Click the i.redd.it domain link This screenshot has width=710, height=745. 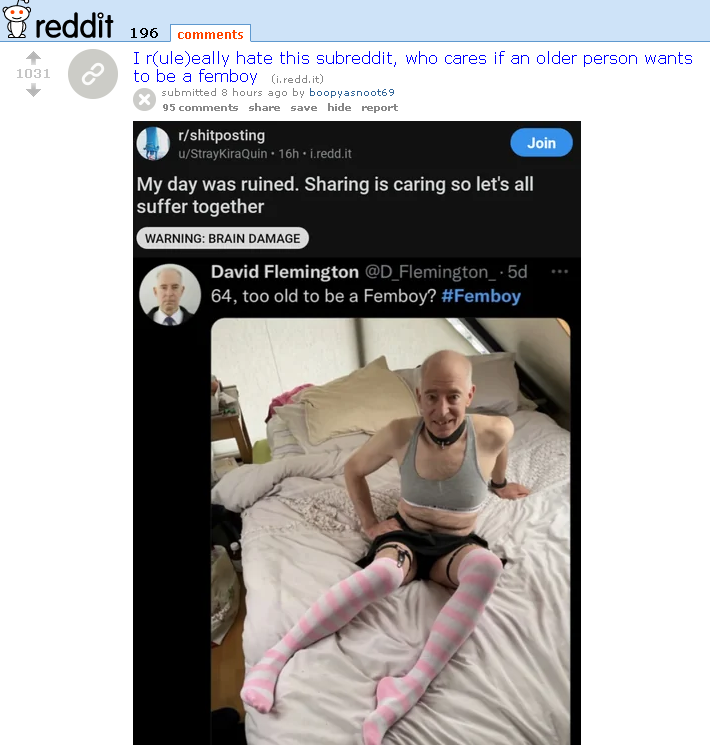pos(297,79)
